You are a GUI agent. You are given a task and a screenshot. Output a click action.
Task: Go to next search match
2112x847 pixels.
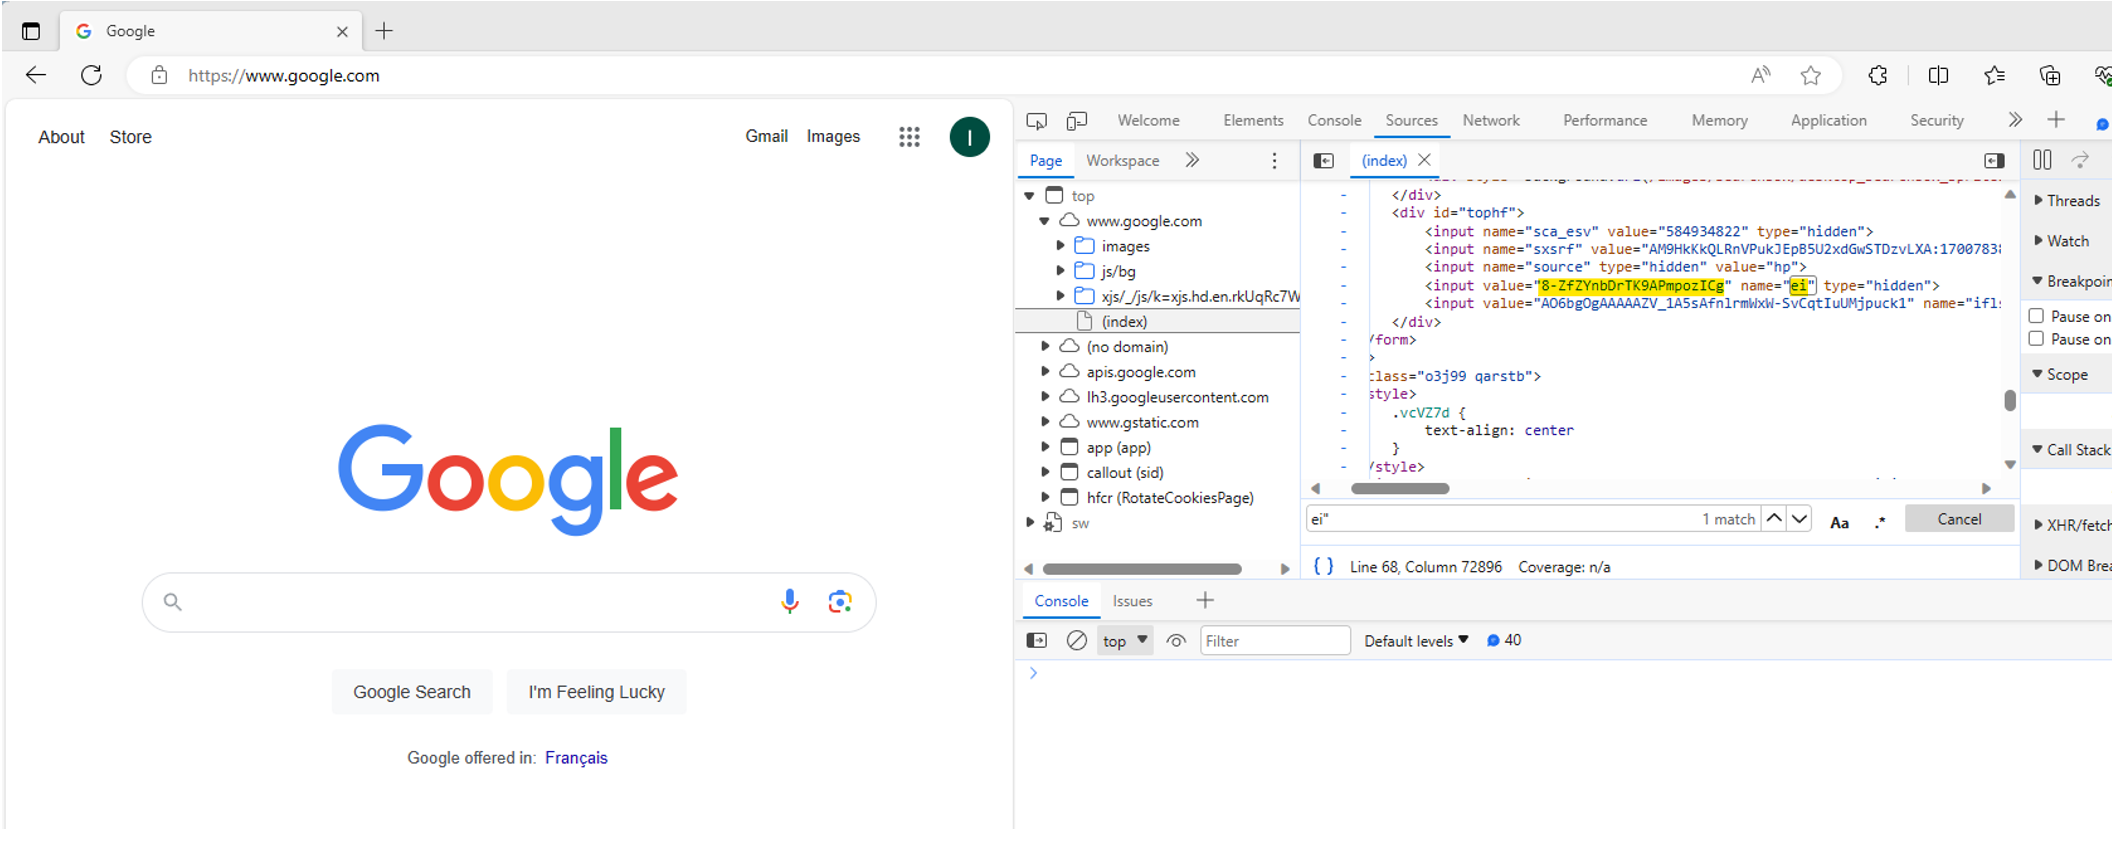pos(1799,518)
